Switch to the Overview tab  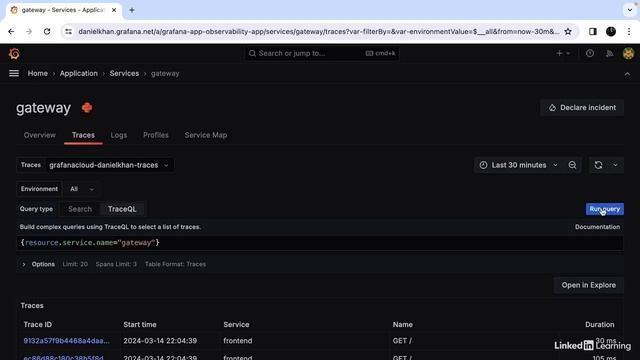click(40, 135)
